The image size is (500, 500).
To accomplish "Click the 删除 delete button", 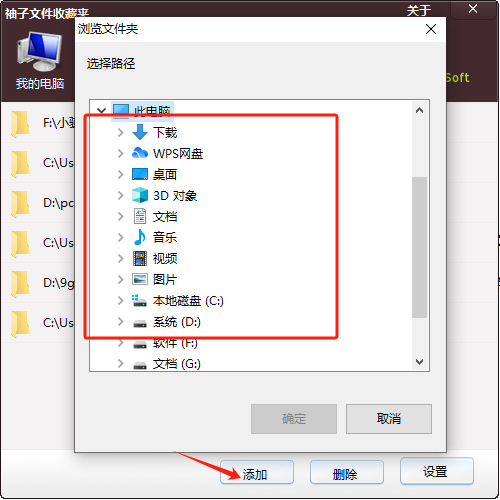I will point(347,472).
